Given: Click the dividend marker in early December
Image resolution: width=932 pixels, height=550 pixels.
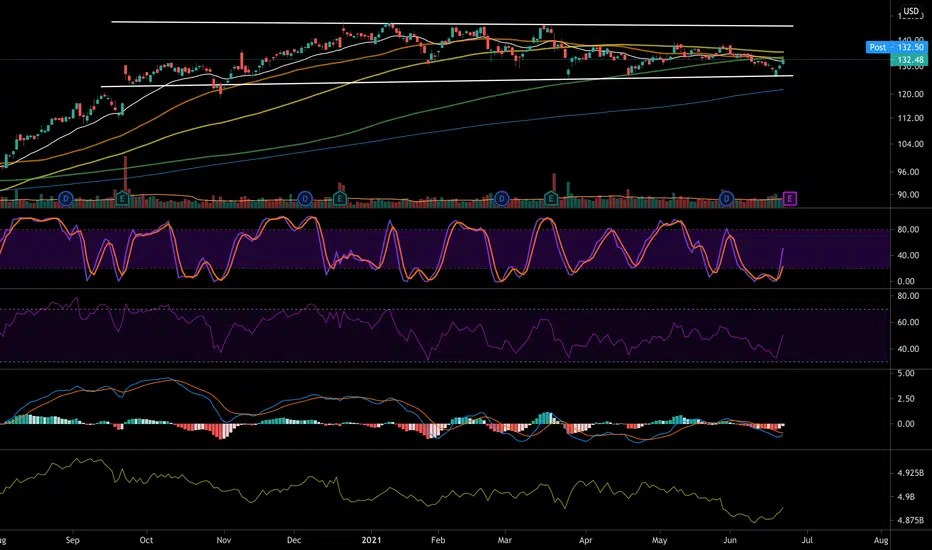Looking at the screenshot, I should (305, 198).
